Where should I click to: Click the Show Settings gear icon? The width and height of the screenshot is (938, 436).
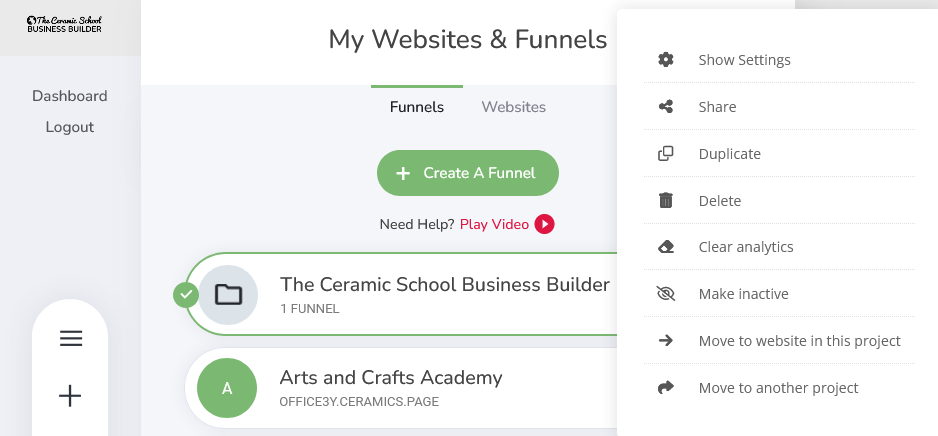coord(665,59)
